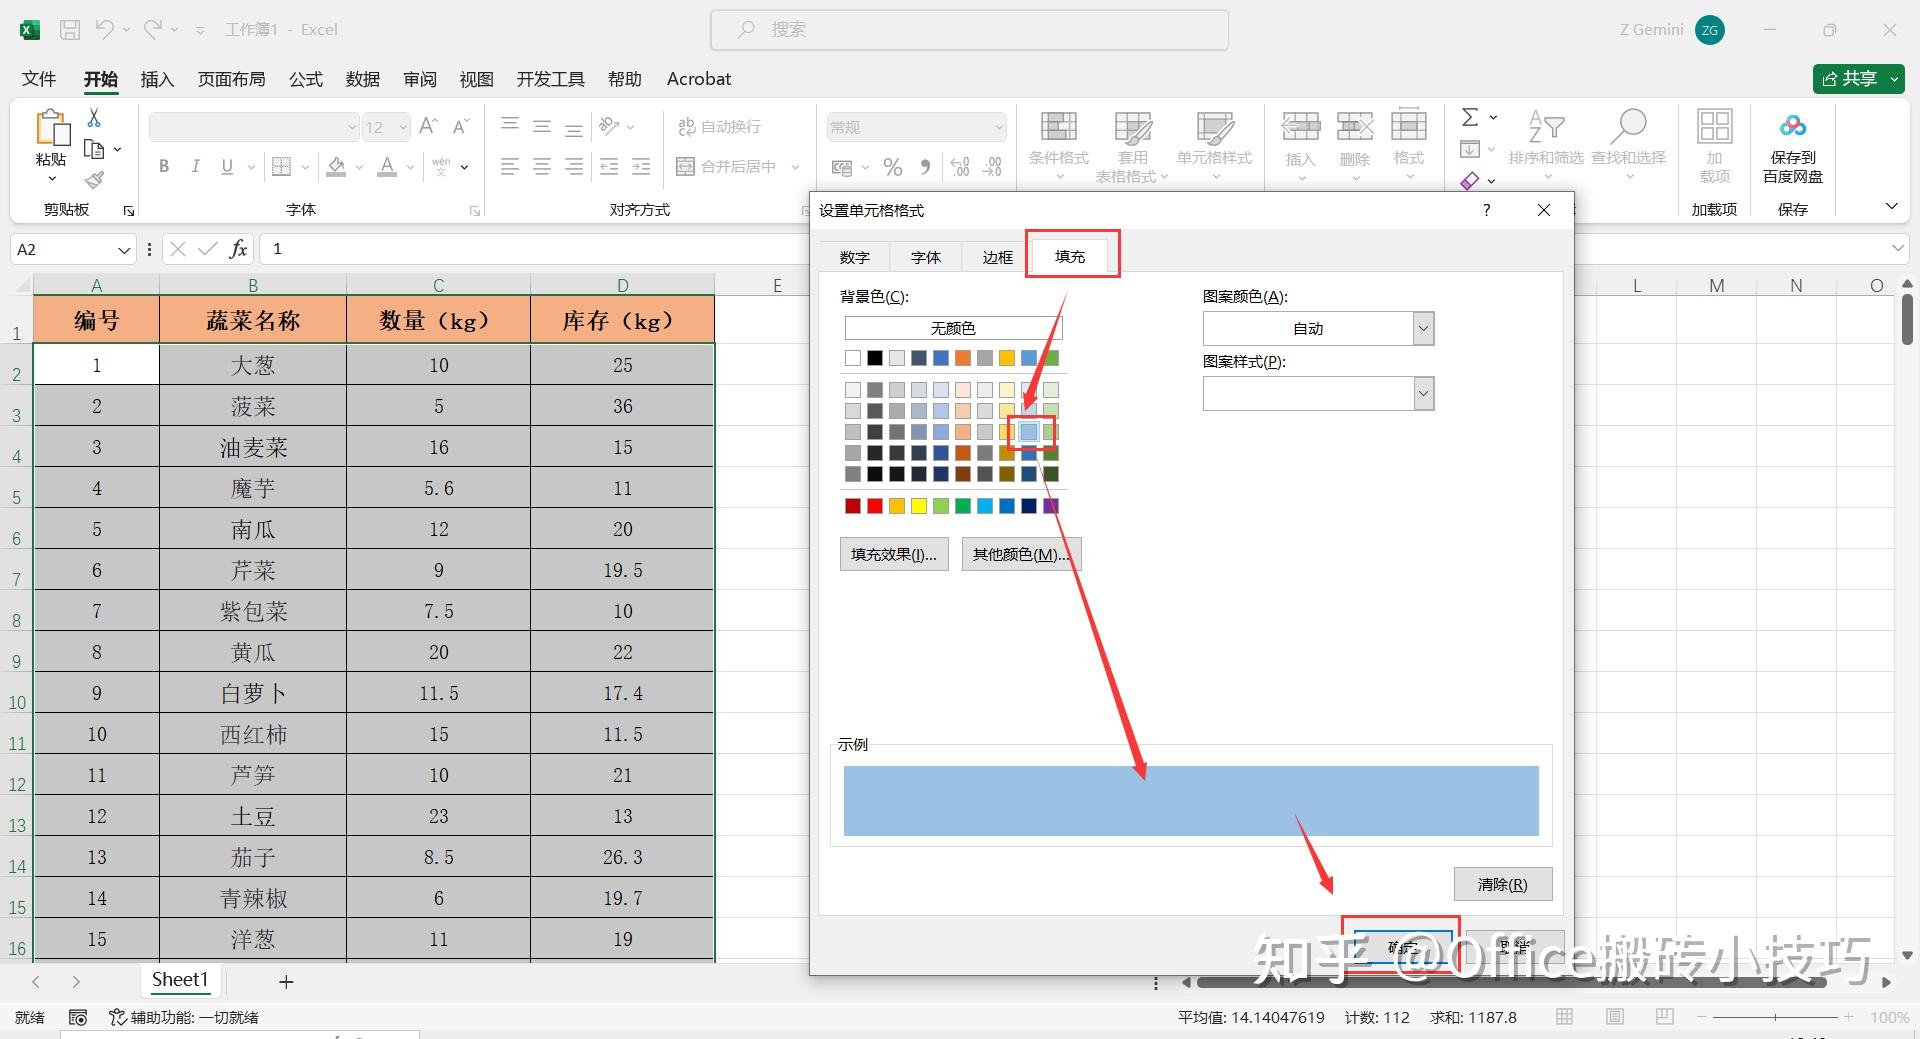
Task: Open Clipboard group dialog launcher
Action: [x=129, y=211]
